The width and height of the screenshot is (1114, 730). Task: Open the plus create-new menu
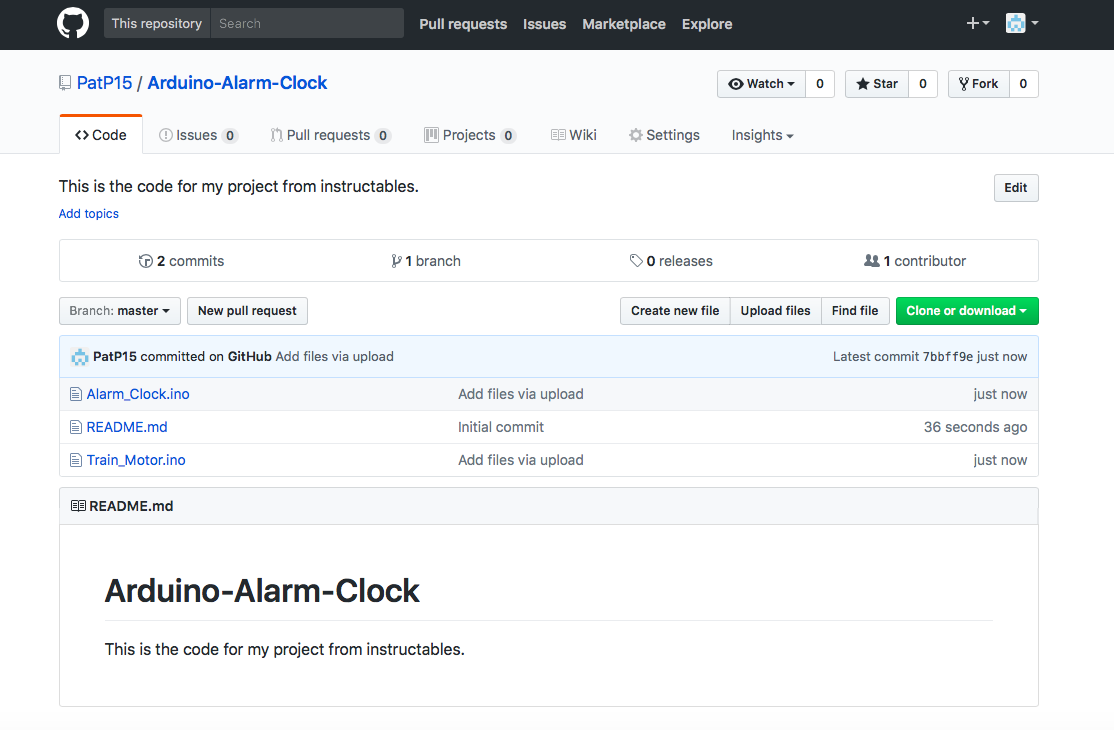click(x=978, y=23)
